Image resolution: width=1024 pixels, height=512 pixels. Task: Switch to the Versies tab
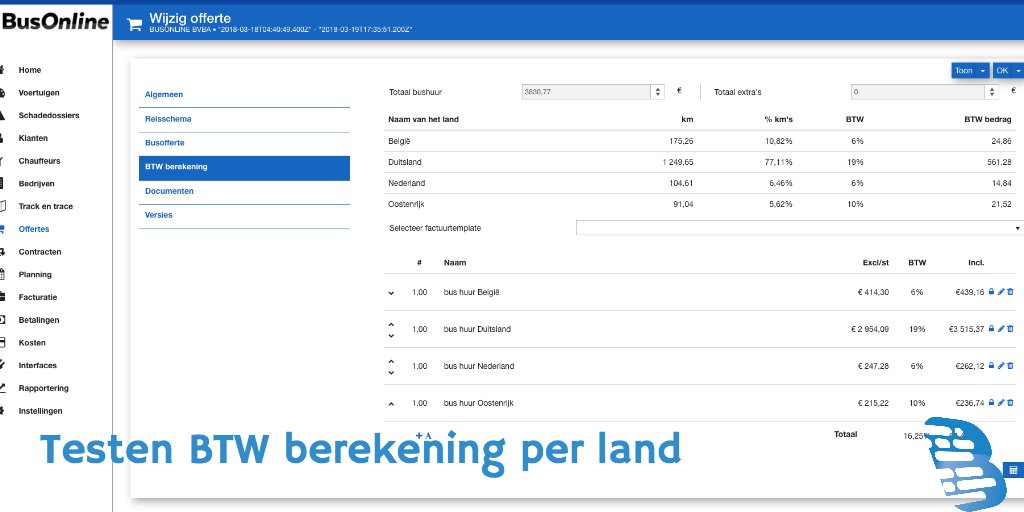[244, 215]
